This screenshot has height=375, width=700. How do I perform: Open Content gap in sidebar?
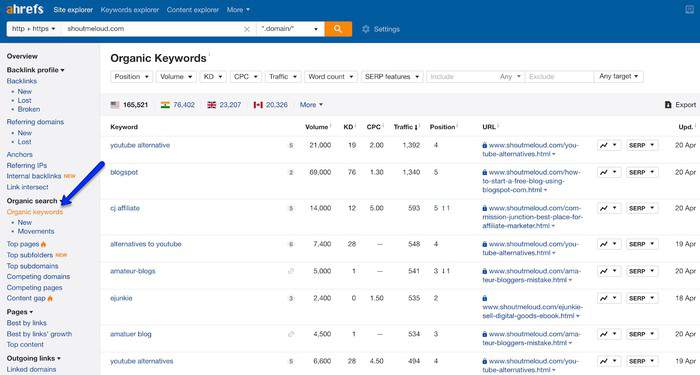[26, 298]
